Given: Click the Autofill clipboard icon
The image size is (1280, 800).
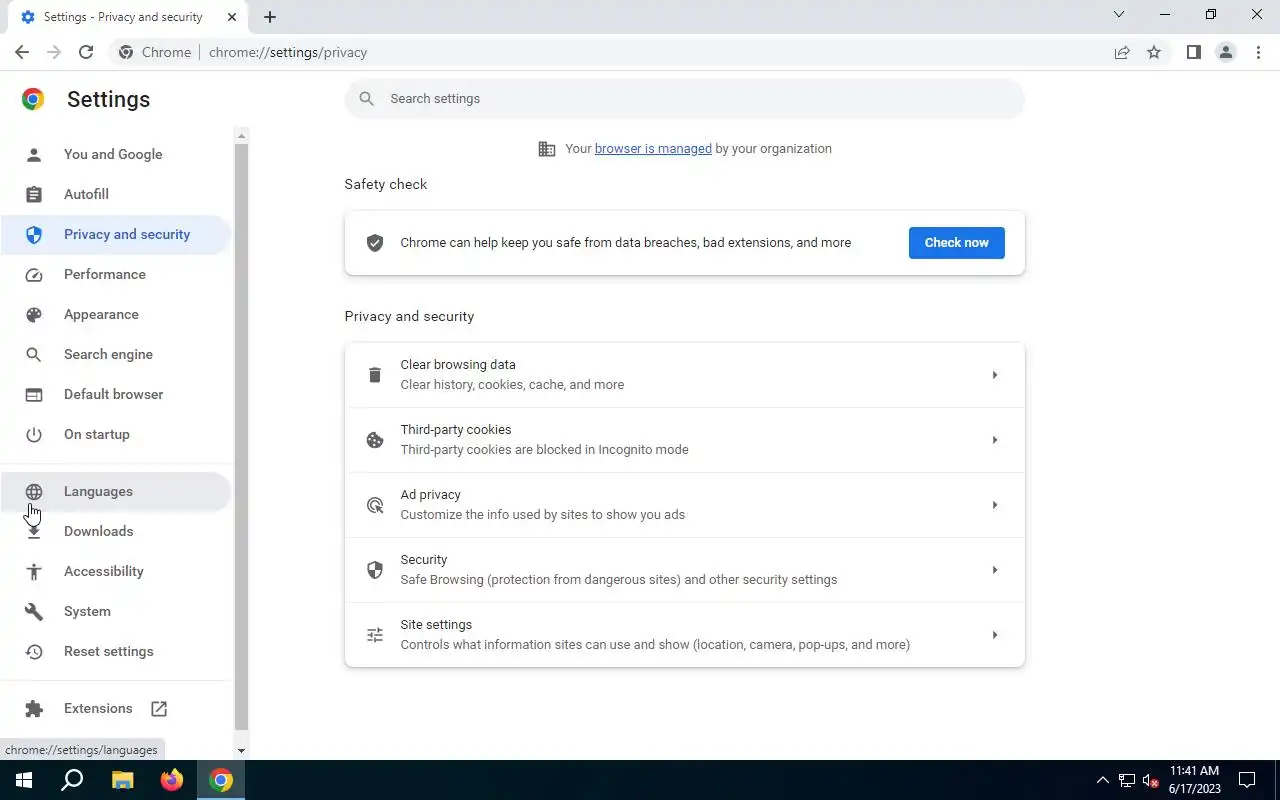Looking at the screenshot, I should coord(34,194).
